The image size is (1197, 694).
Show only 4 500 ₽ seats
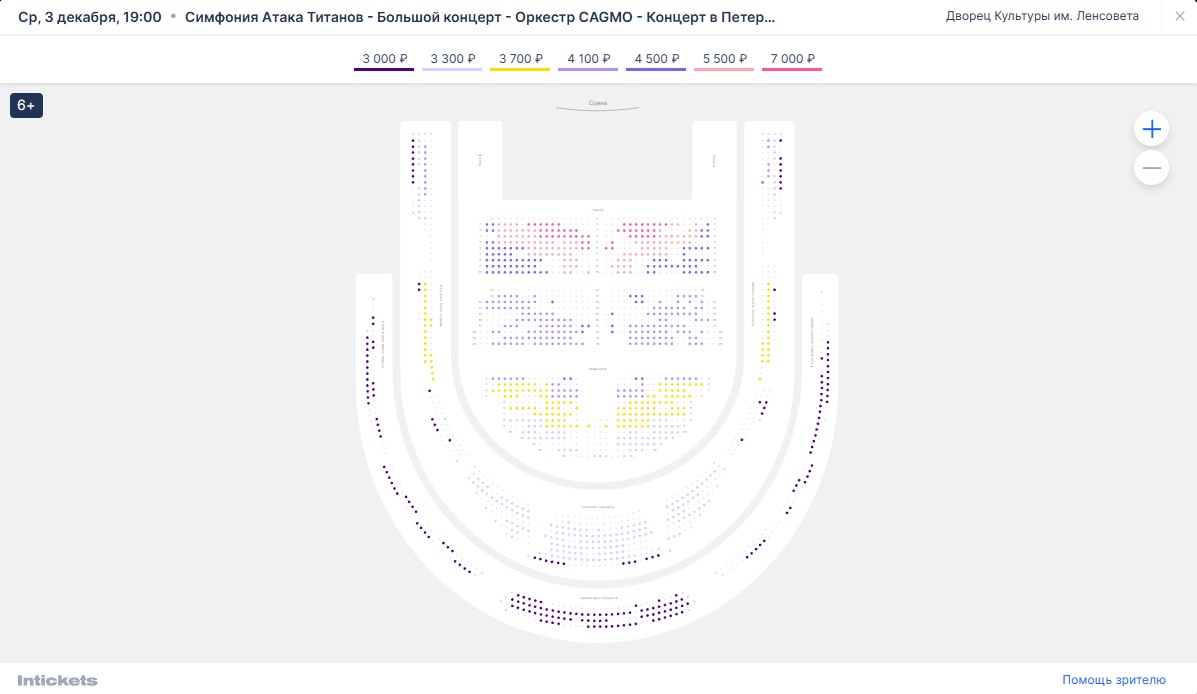[x=656, y=60]
